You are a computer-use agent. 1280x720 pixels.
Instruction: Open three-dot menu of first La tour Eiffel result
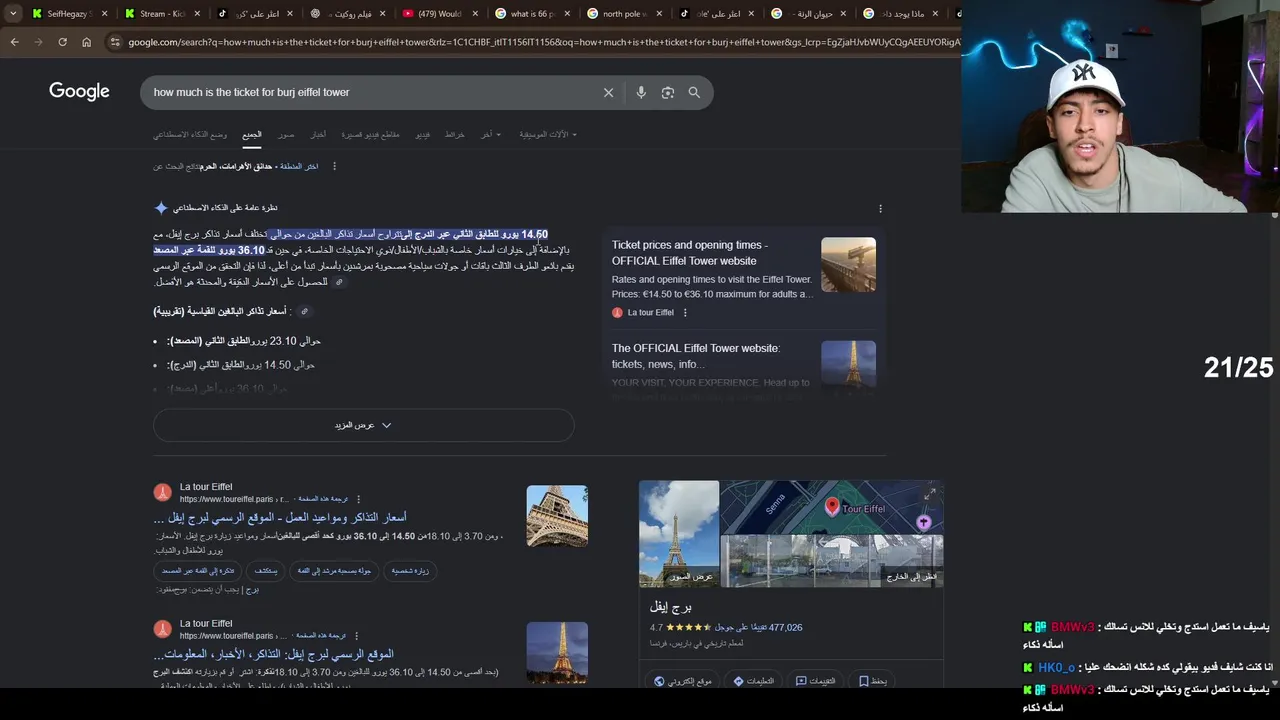[x=358, y=499]
